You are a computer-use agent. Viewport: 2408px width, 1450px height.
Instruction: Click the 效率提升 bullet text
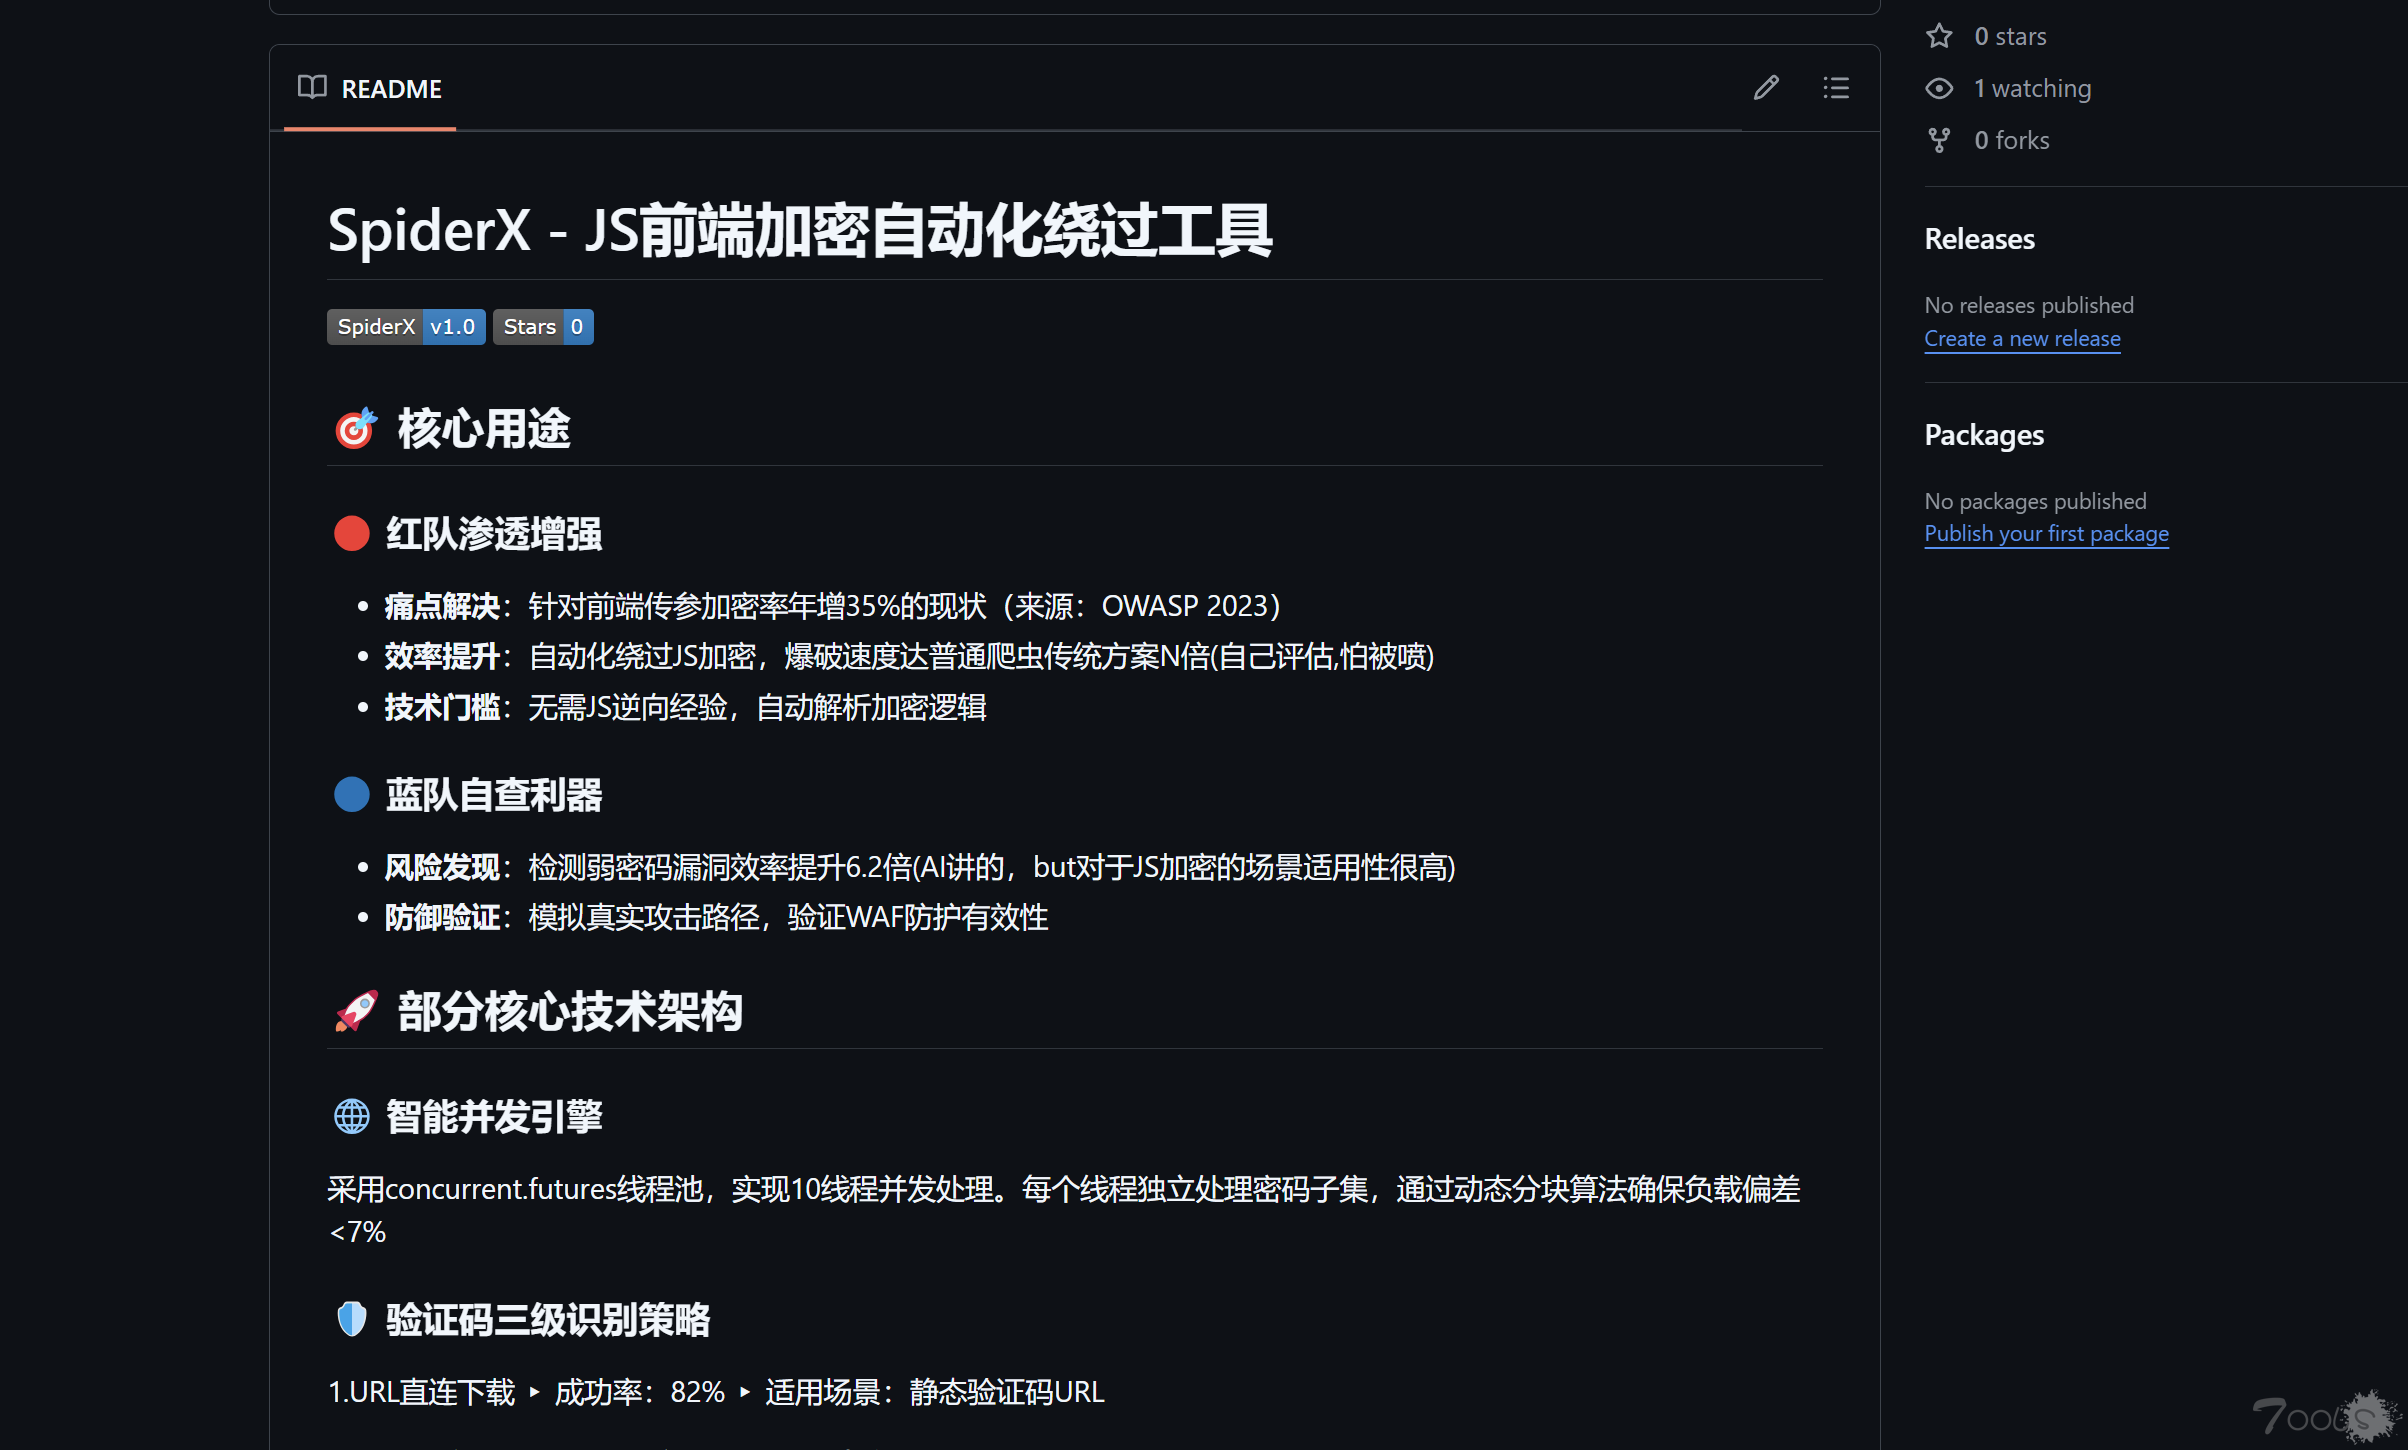[909, 657]
